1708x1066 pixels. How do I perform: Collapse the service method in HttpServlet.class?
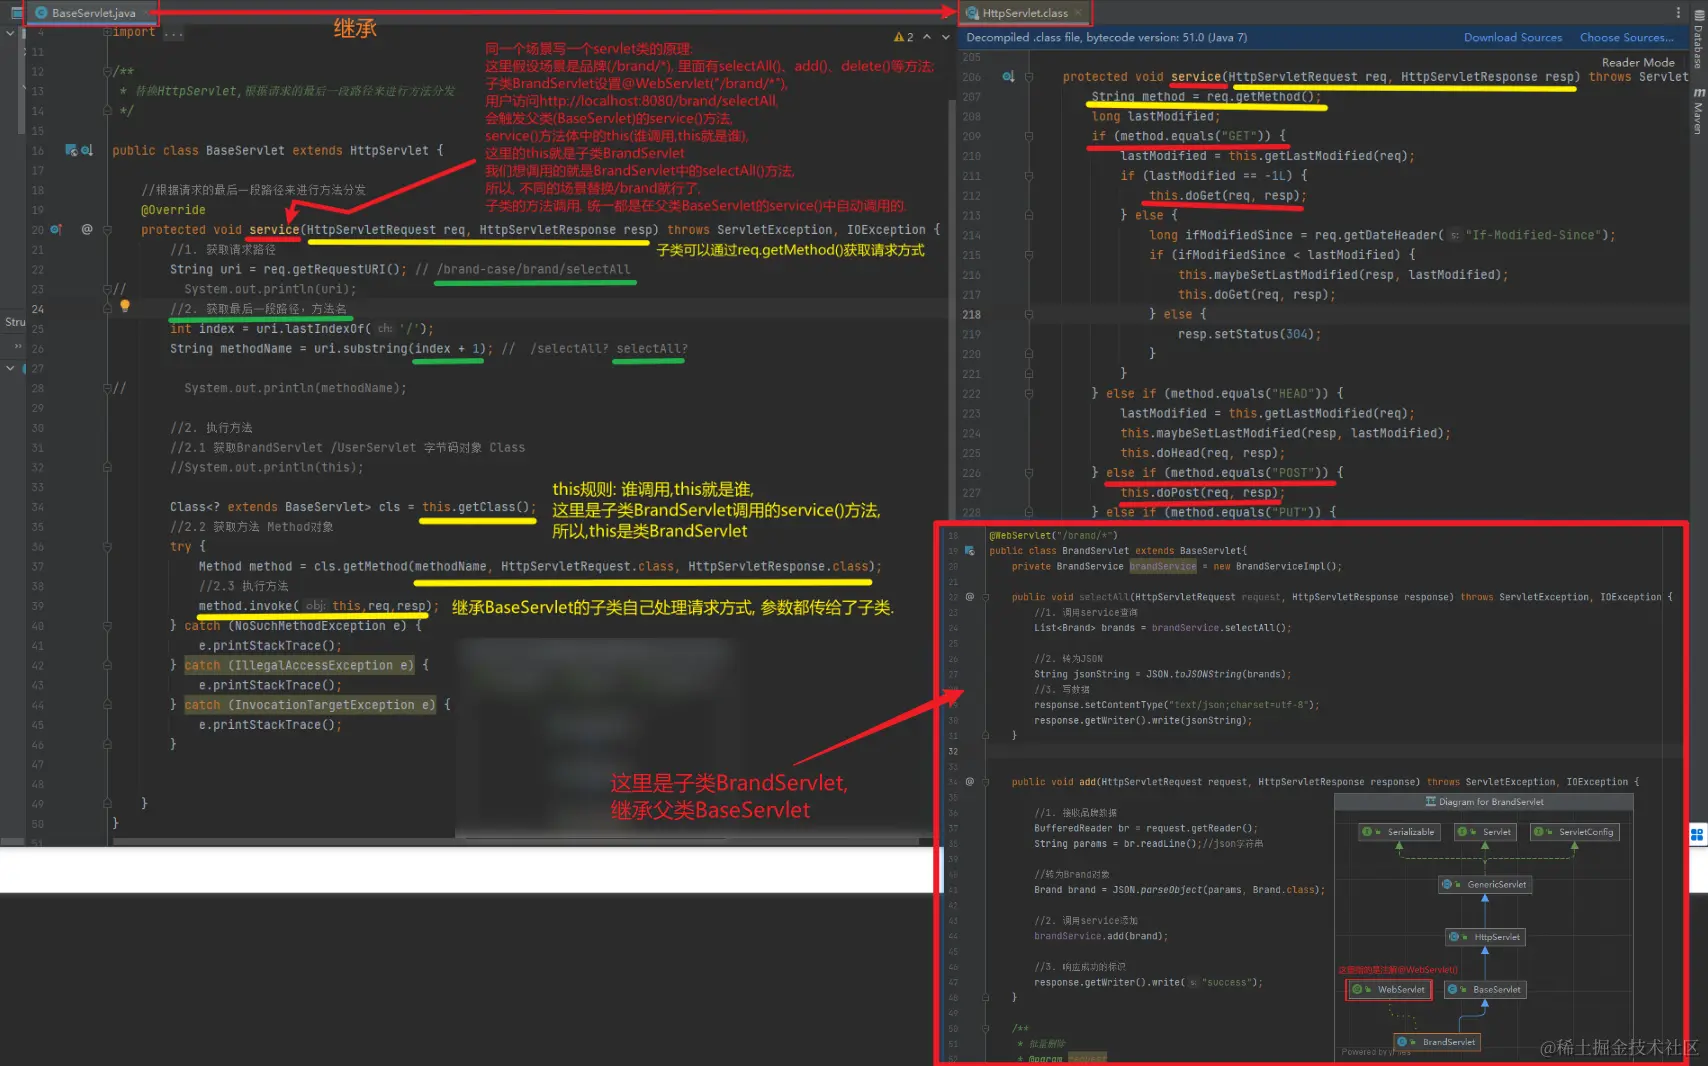(1028, 76)
